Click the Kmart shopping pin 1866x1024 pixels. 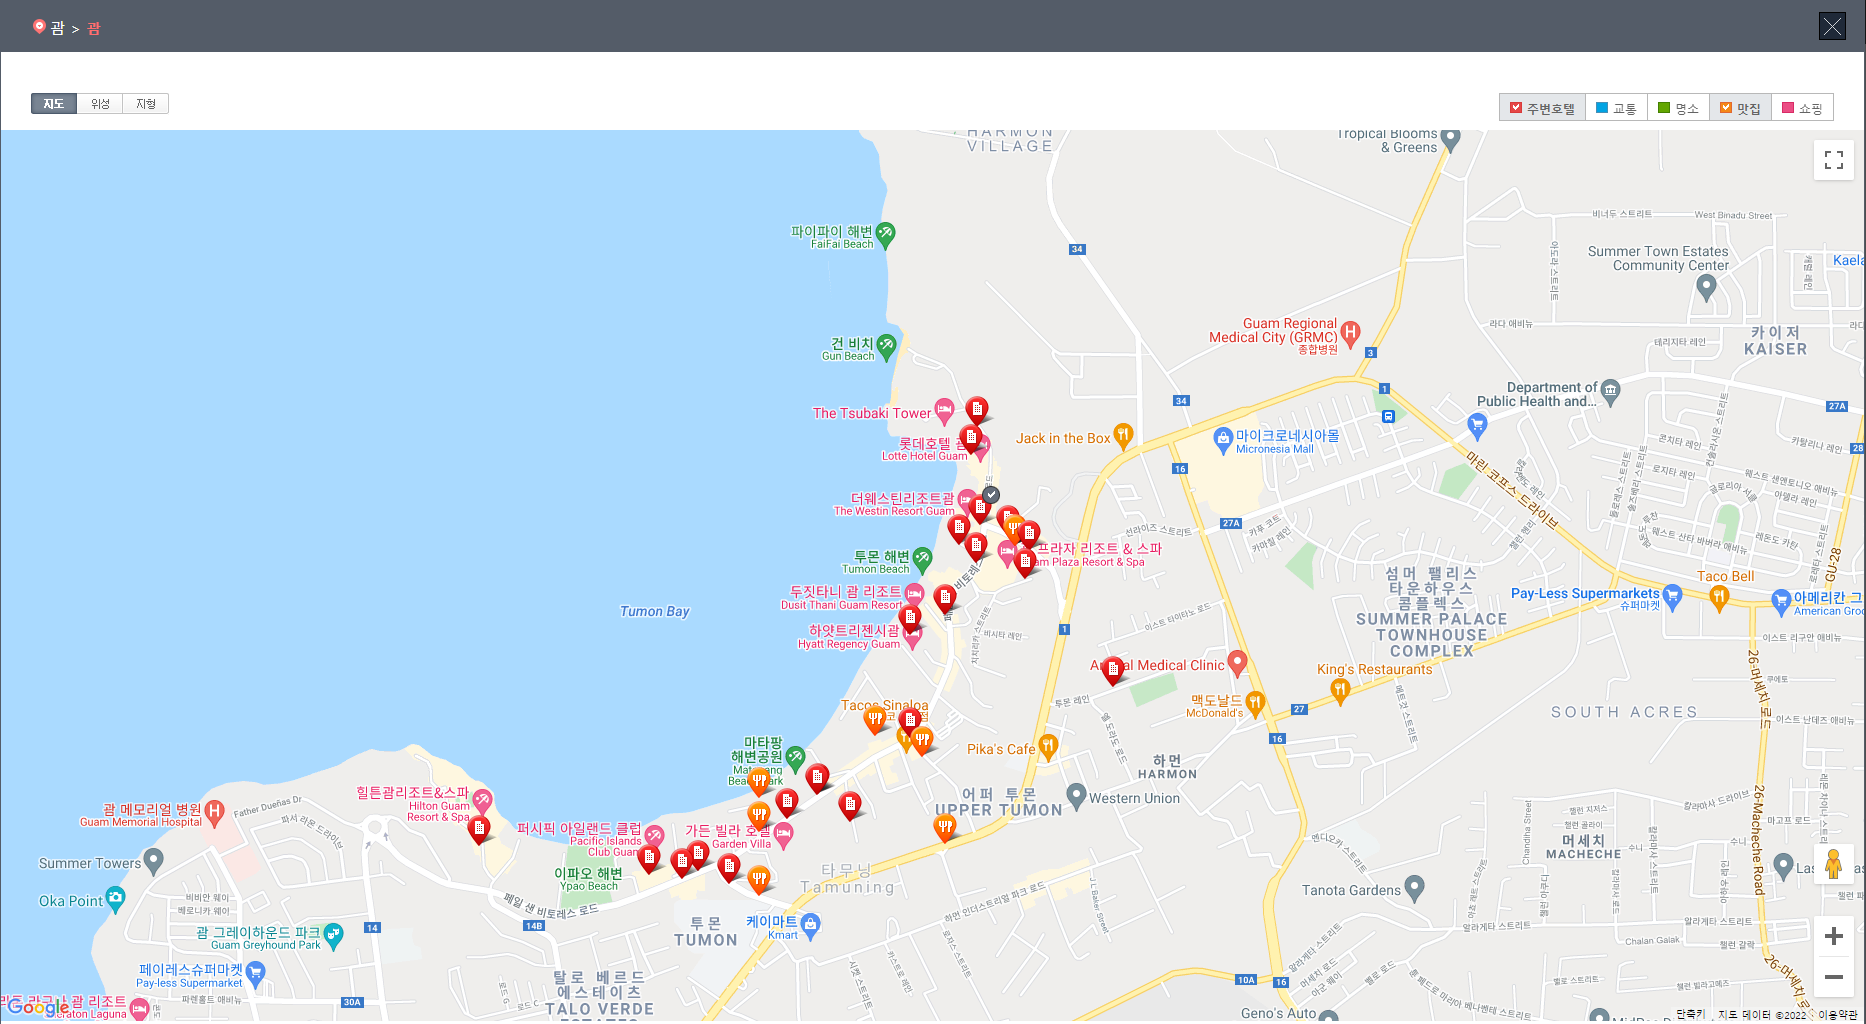point(811,925)
